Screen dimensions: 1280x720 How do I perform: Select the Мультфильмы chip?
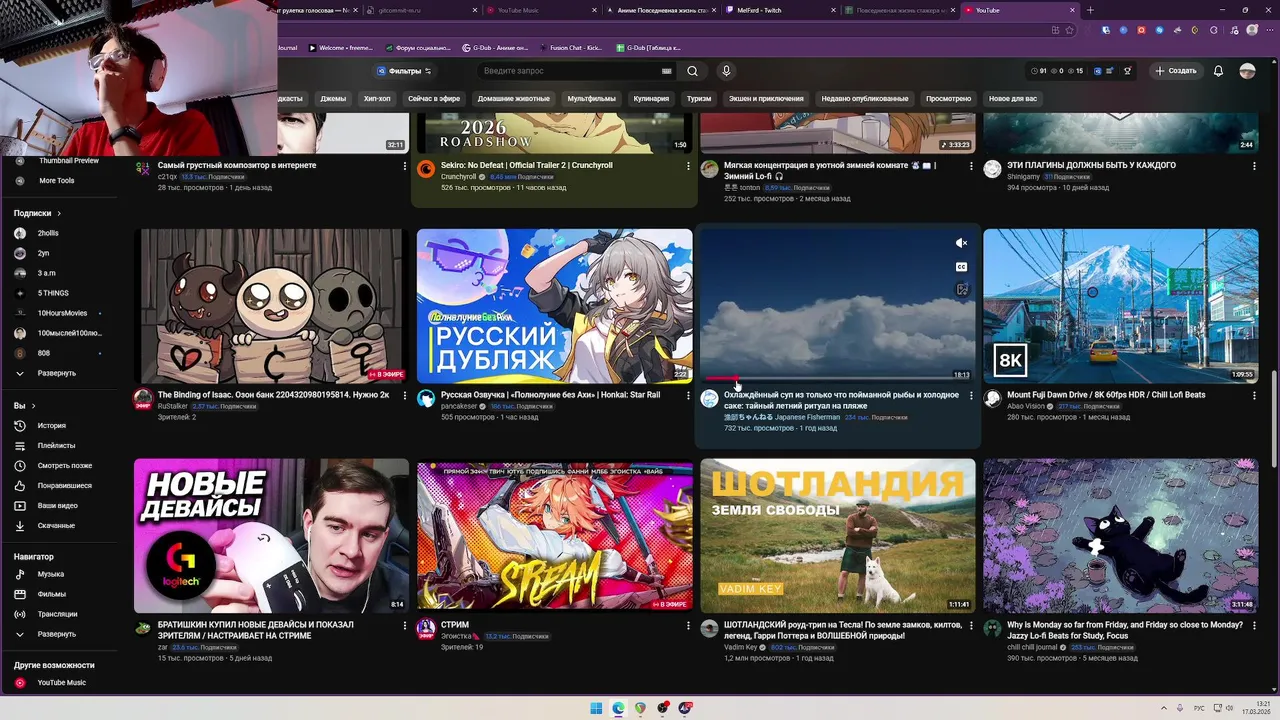[x=591, y=99]
